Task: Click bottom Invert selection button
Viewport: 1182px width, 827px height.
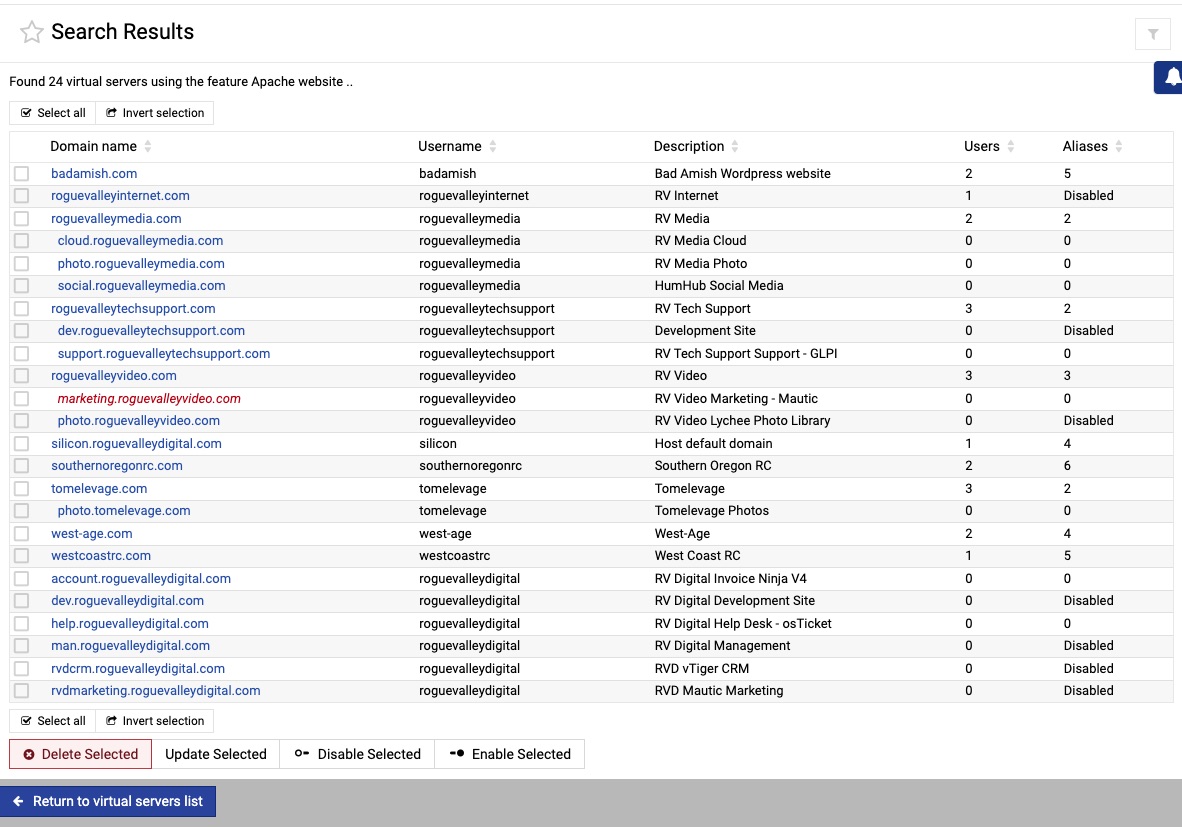Action: (155, 721)
